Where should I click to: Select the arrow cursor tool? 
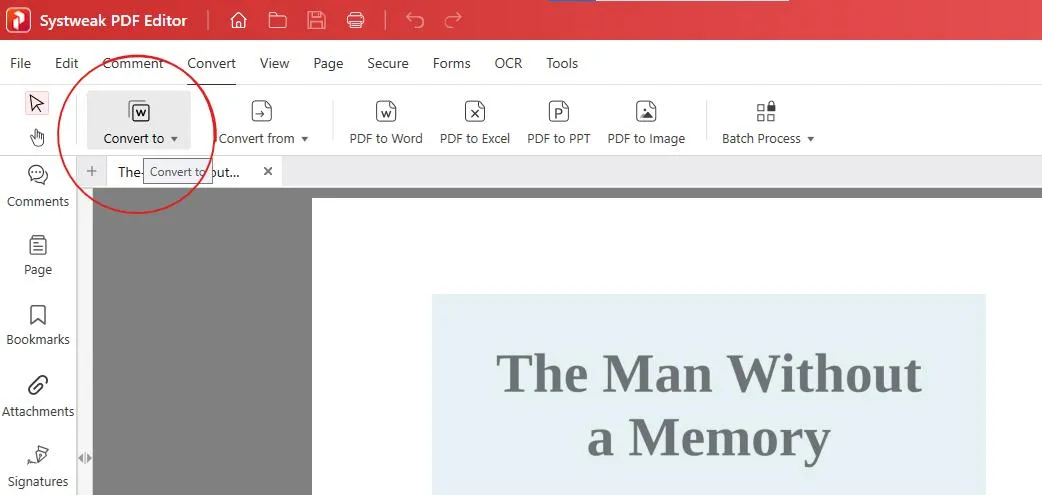[x=37, y=103]
